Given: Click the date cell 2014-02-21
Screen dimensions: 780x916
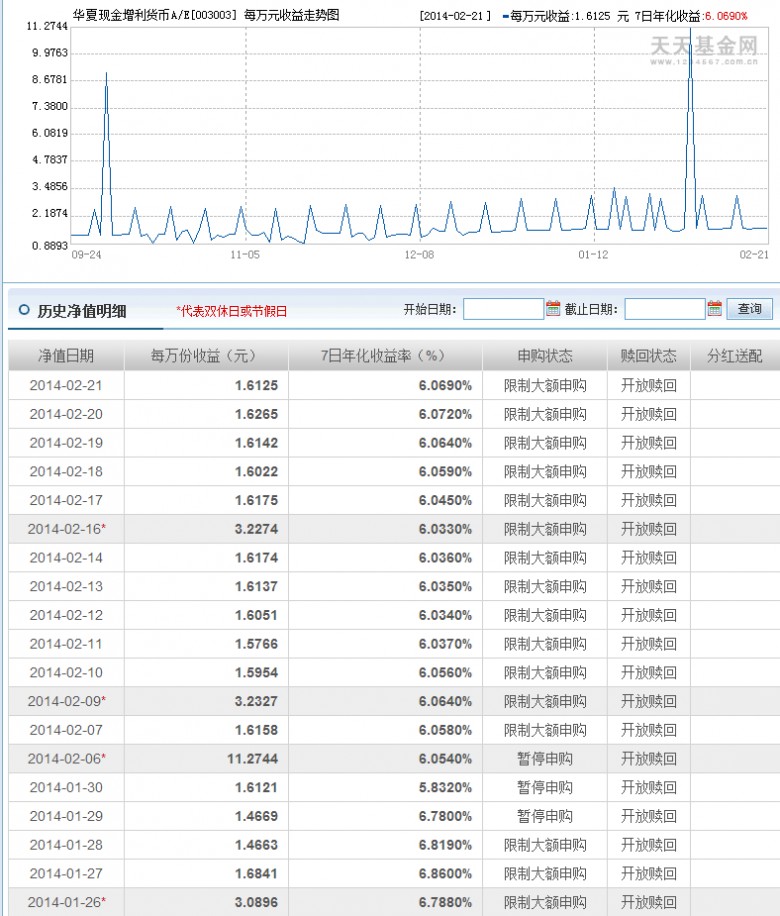Looking at the screenshot, I should 66,386.
